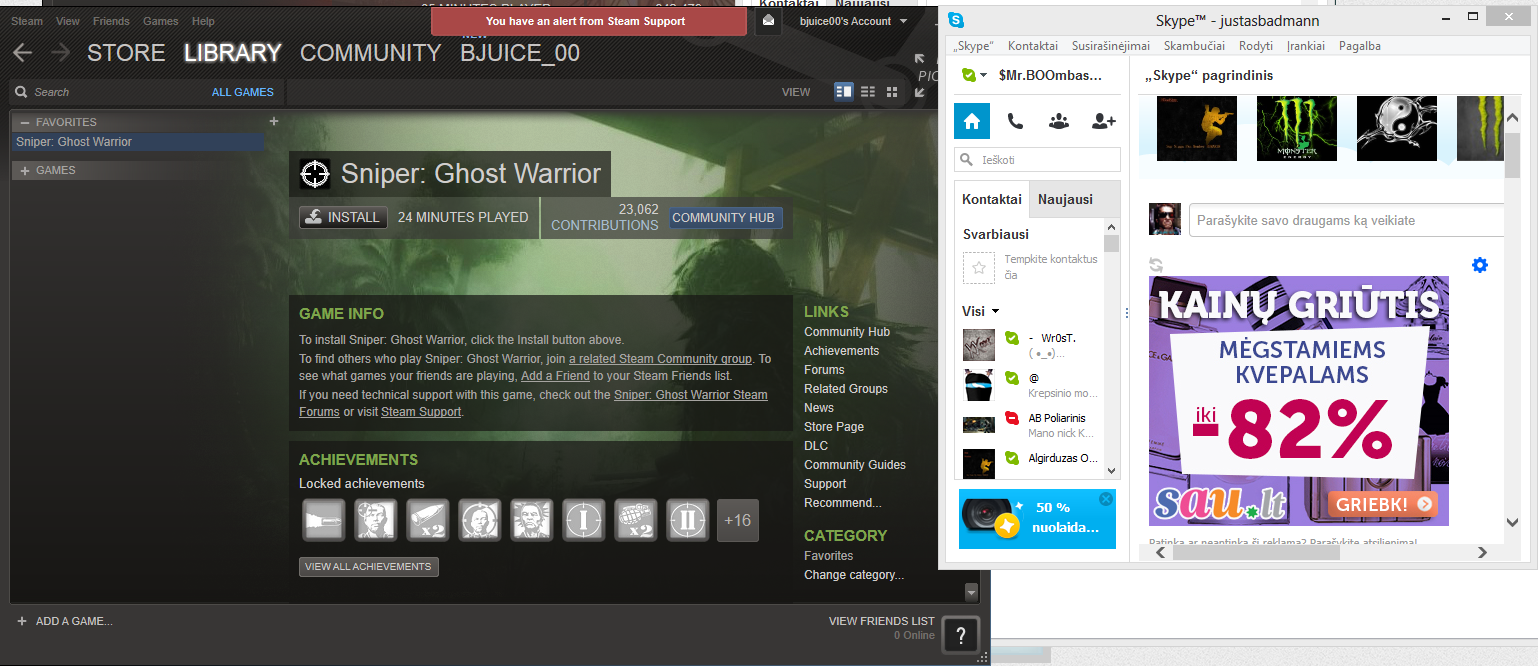The image size is (1538, 666).
Task: Click the Skype add contact icon
Action: coord(1104,121)
